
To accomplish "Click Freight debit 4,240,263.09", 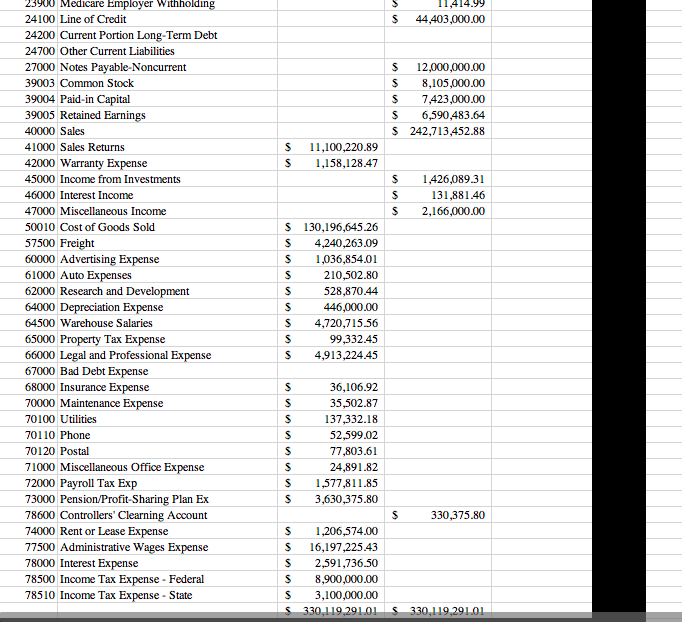I will 347,243.
